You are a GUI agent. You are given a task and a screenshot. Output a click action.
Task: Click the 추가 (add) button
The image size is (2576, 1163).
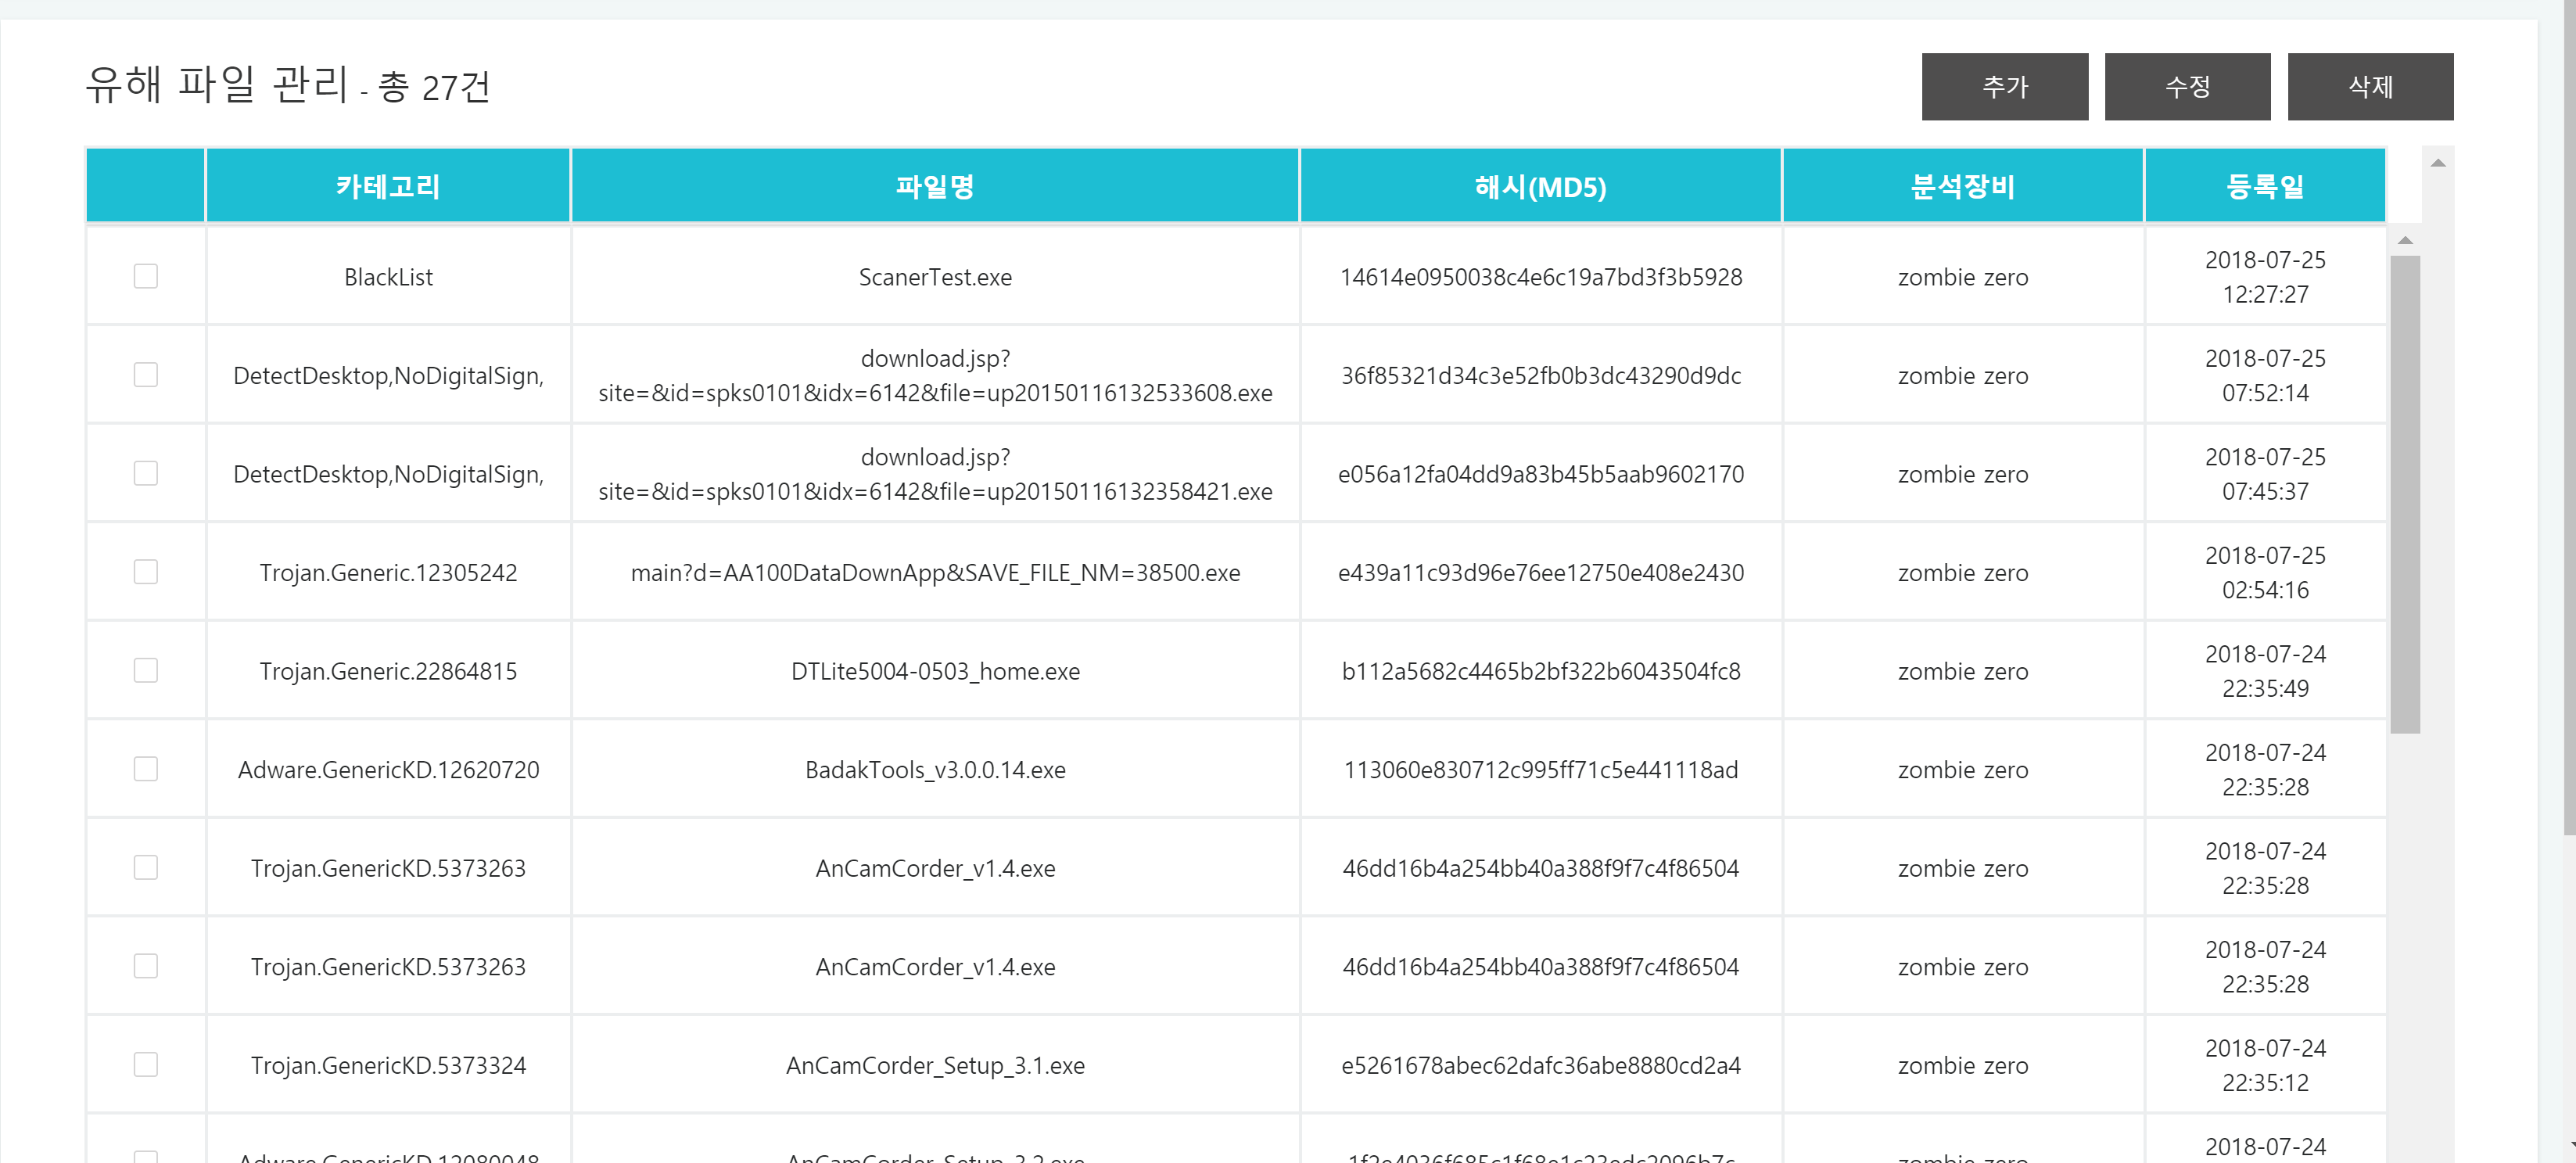(x=2004, y=87)
